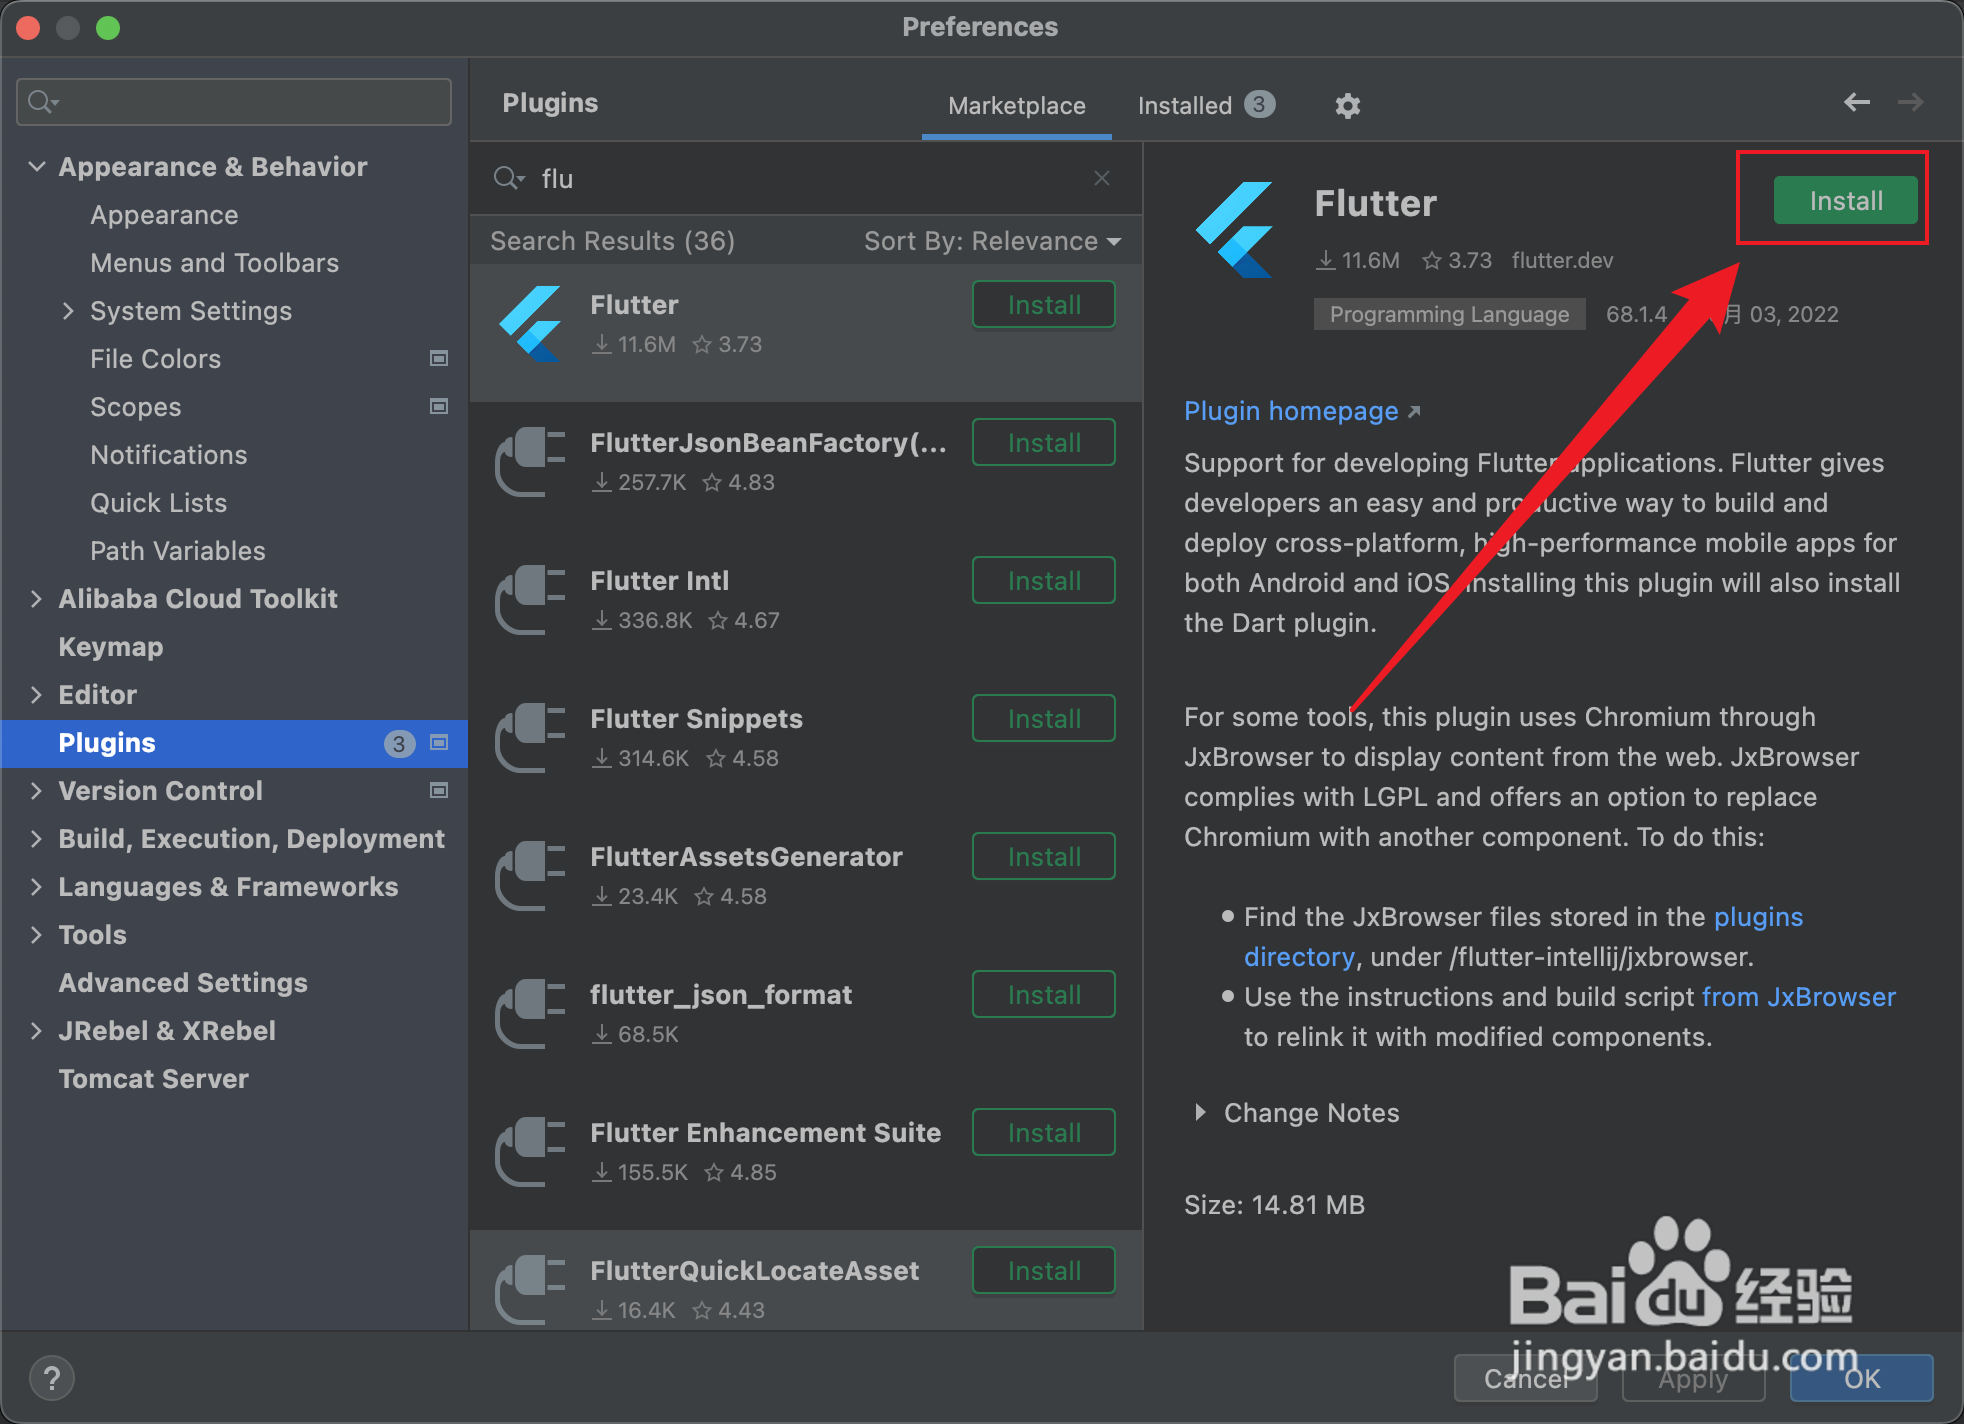Click the Flutter logo in results list

[530, 323]
